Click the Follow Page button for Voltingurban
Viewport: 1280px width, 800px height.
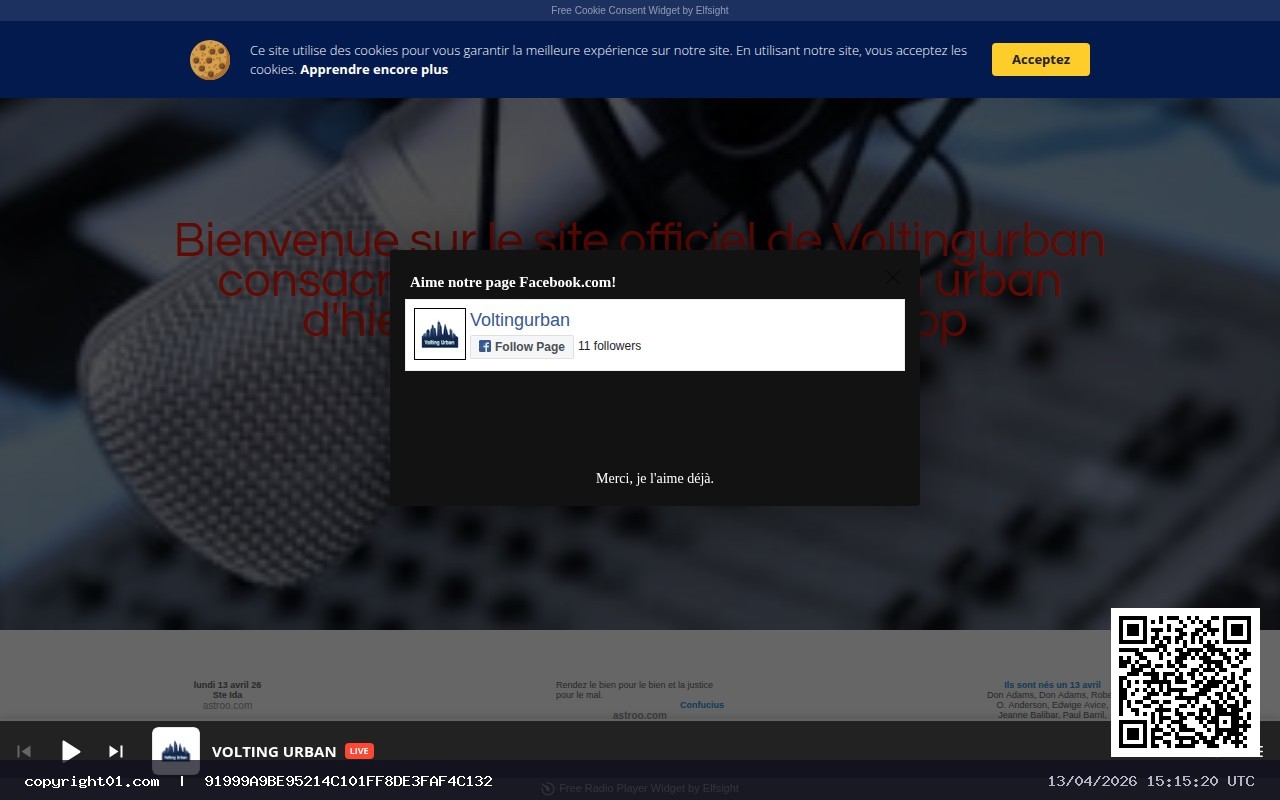pos(521,346)
